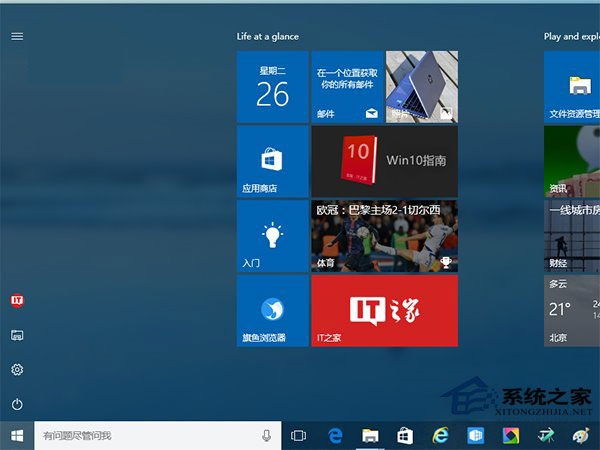Viewport: 600px width, 450px height.
Task: Open the calendar tile showing 26
Action: click(x=272, y=87)
